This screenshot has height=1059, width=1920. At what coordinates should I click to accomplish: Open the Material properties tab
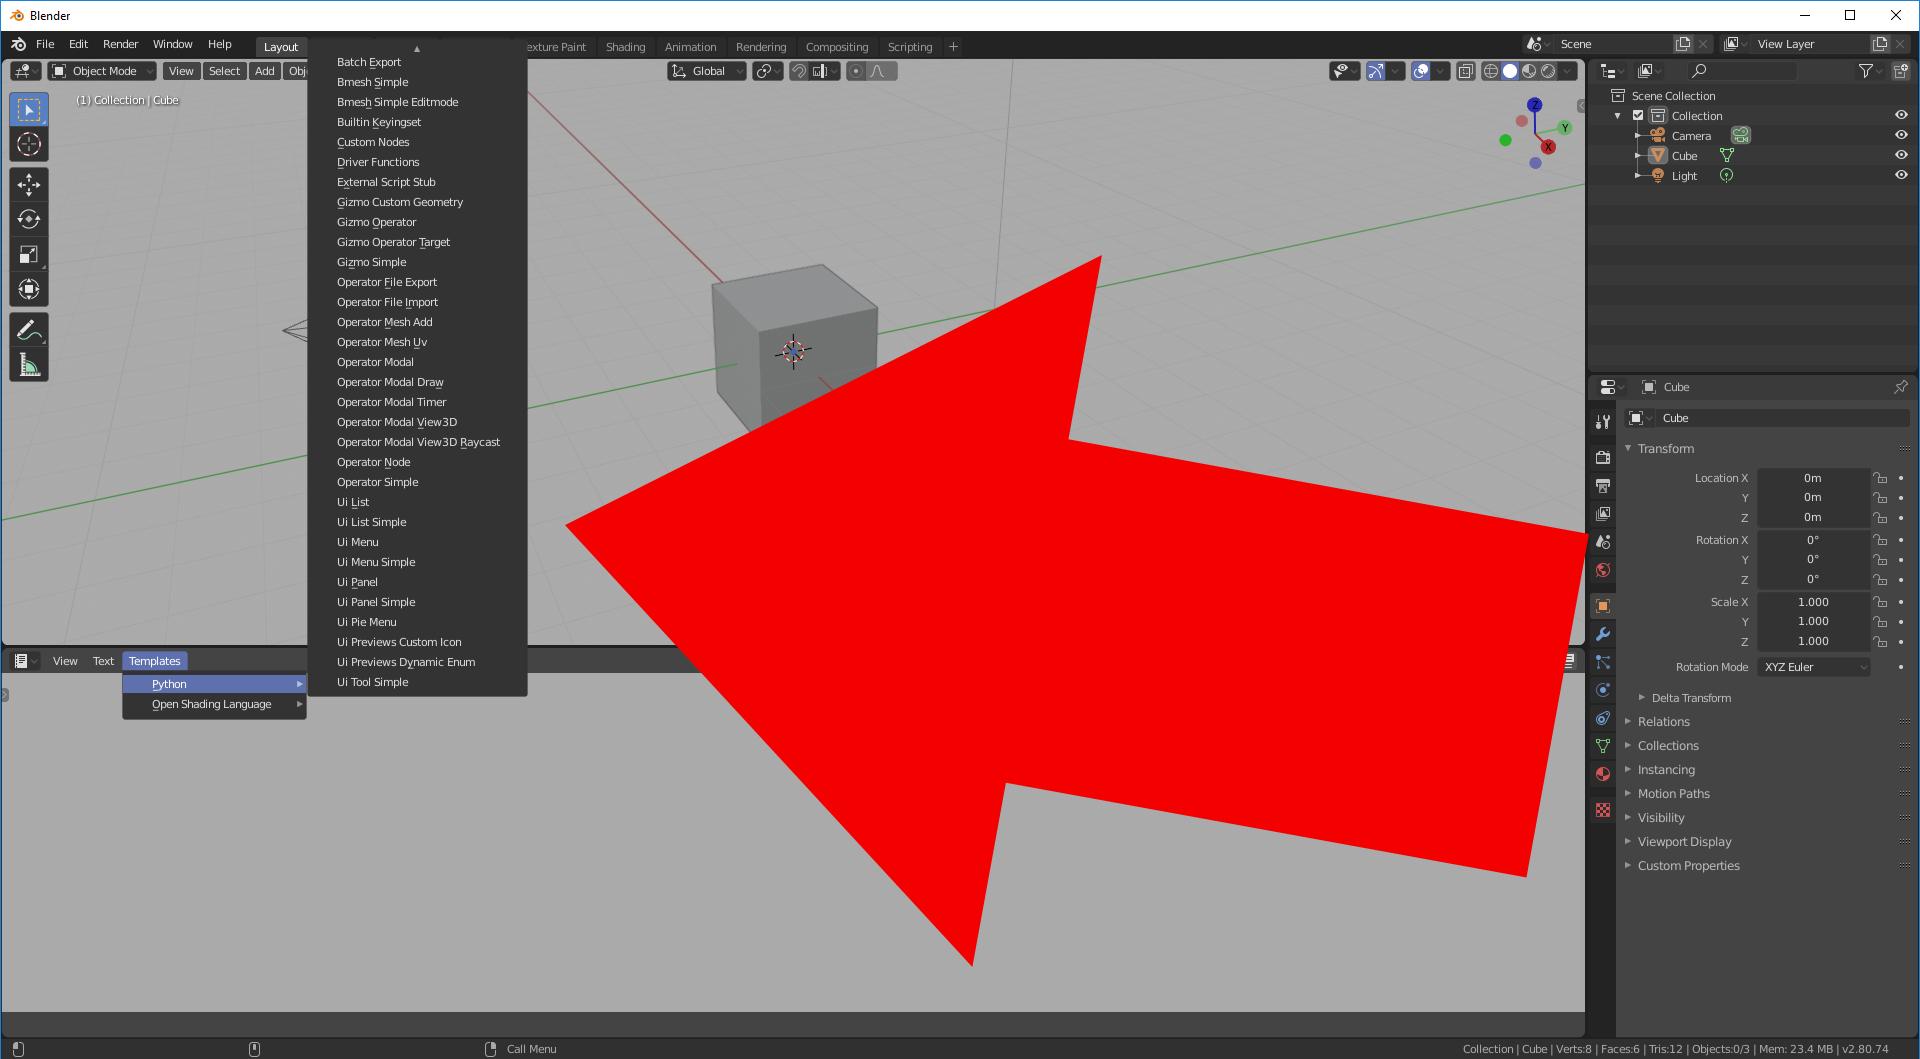(1603, 774)
